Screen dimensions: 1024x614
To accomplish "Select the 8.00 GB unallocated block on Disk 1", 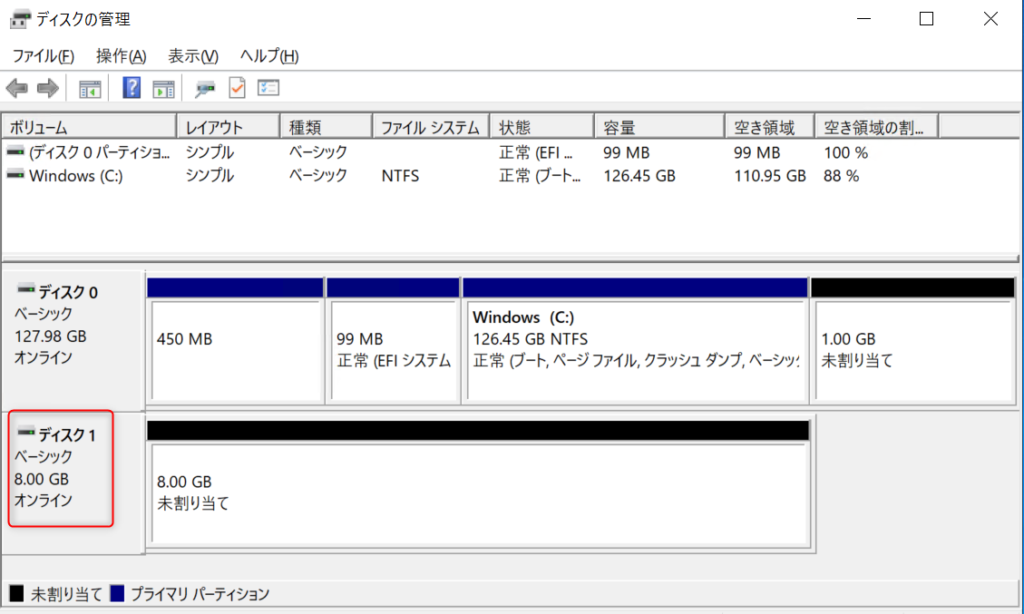I will pyautogui.click(x=479, y=485).
